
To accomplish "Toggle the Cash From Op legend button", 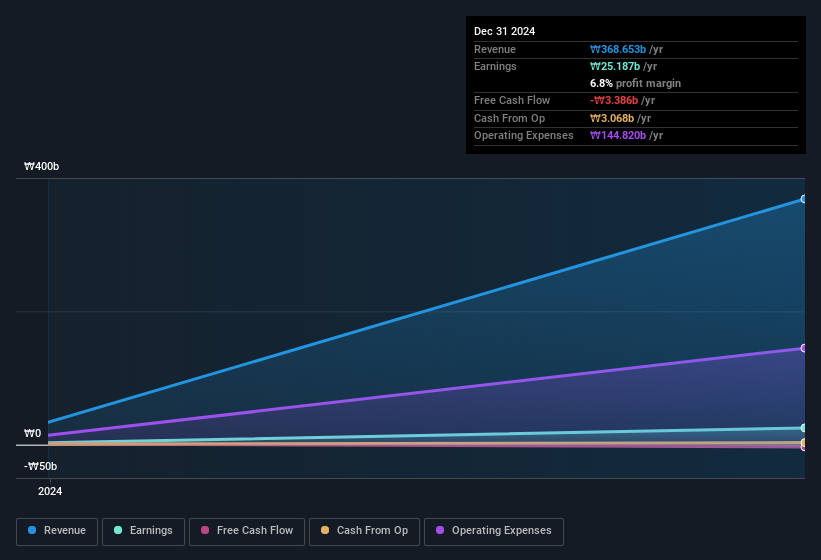I will [x=364, y=531].
